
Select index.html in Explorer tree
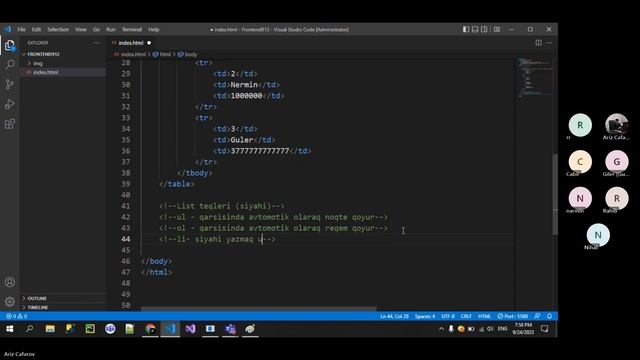coord(46,72)
